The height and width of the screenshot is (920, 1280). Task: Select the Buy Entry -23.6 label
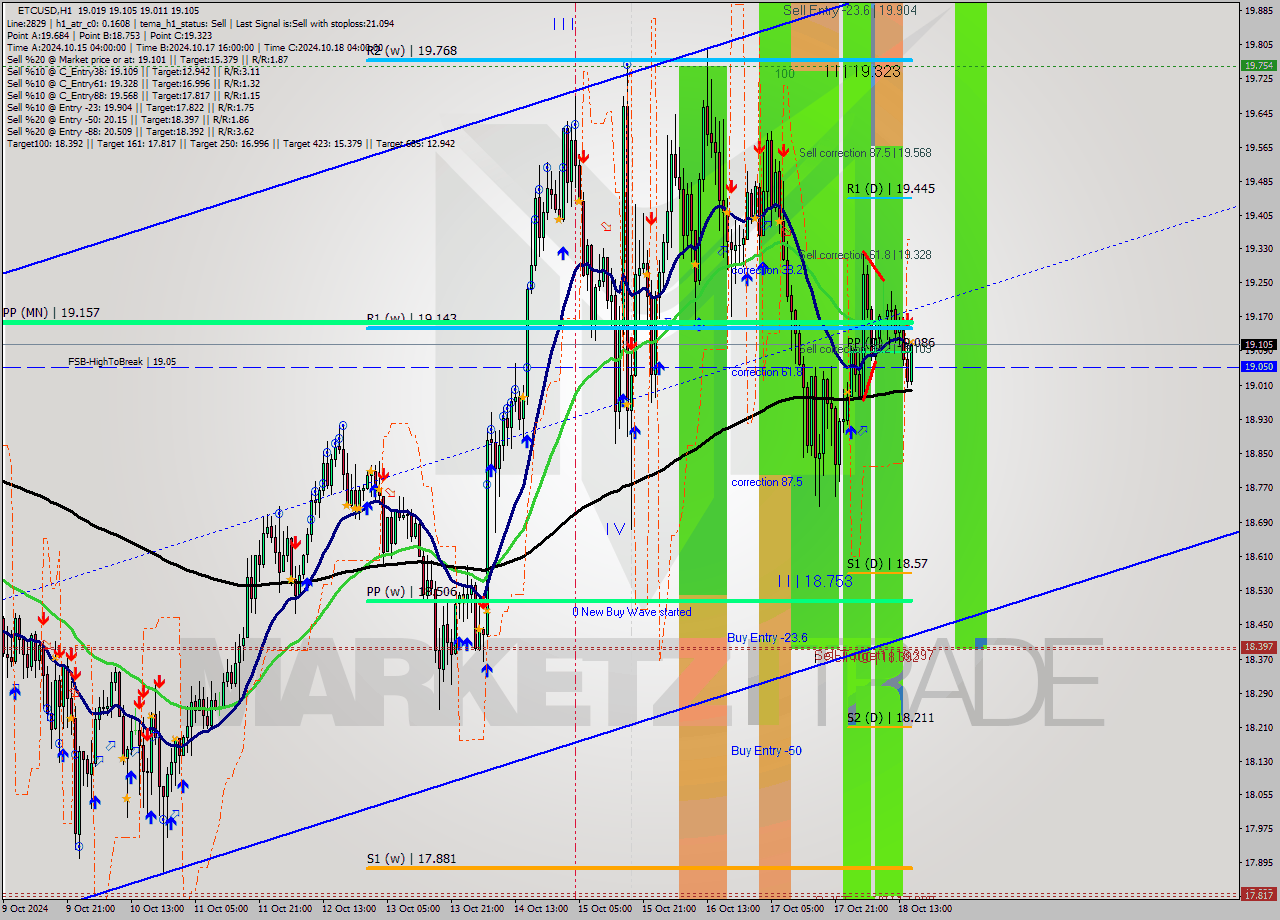point(766,637)
